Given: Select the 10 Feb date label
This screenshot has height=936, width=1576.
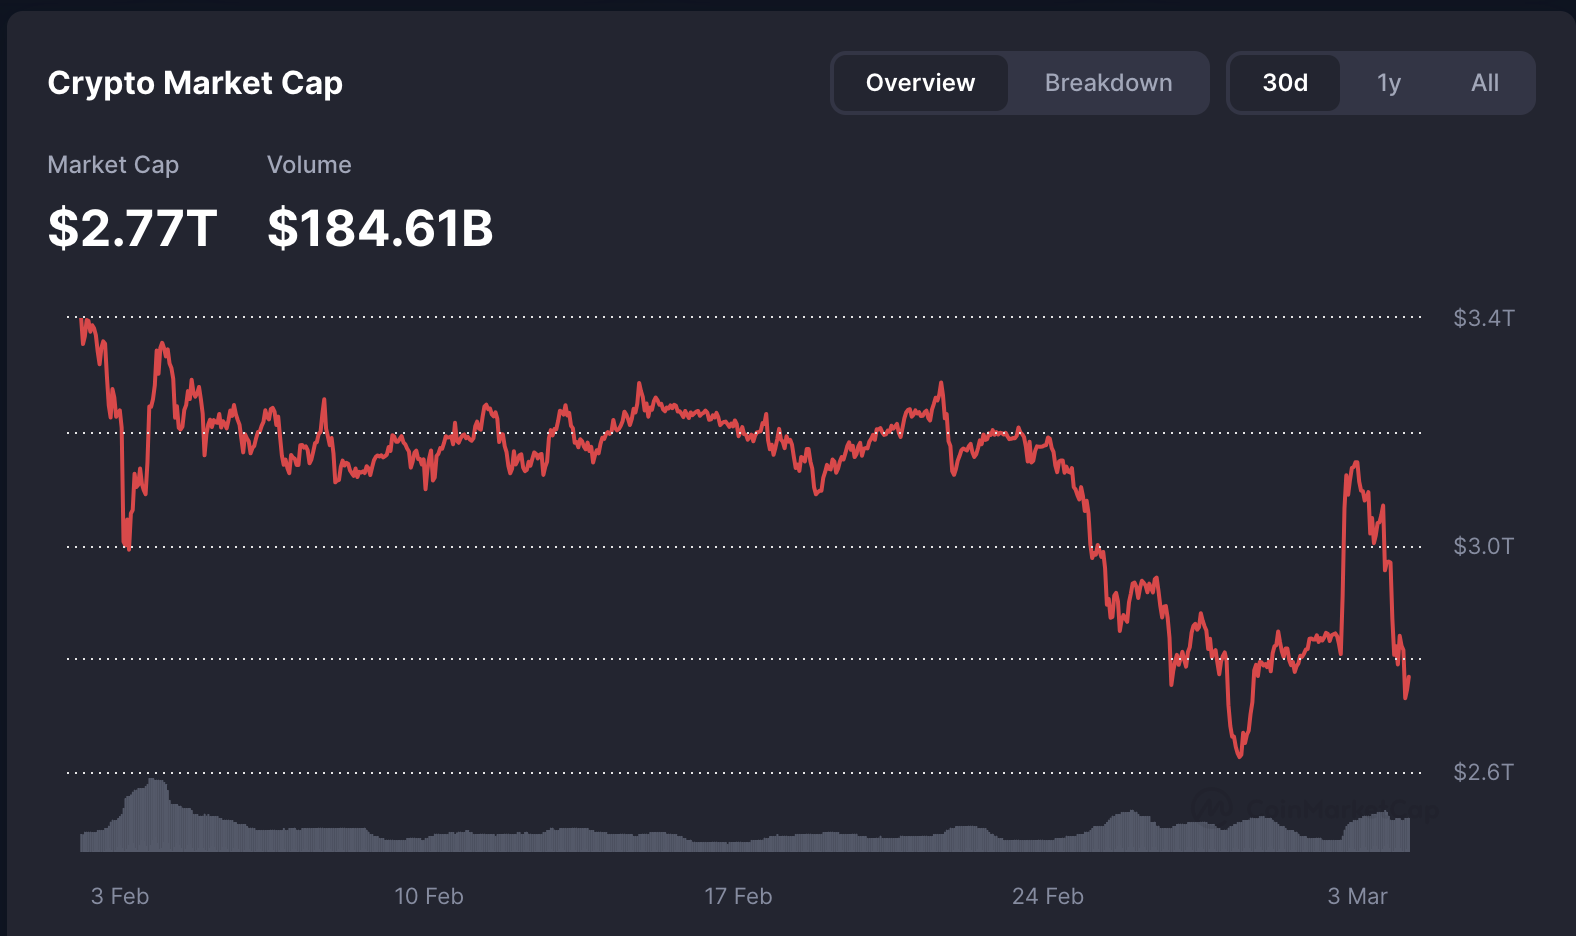Looking at the screenshot, I should [429, 897].
